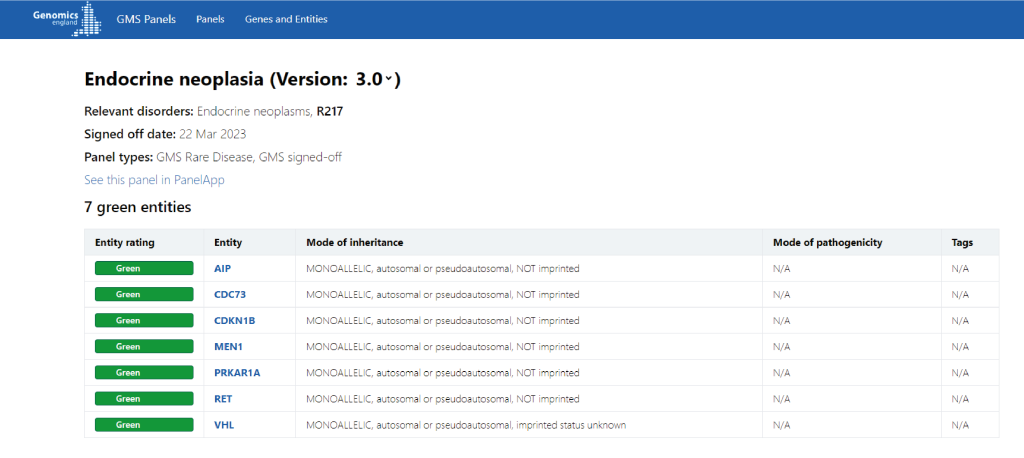Open the PRKAR1A gene link

click(237, 372)
